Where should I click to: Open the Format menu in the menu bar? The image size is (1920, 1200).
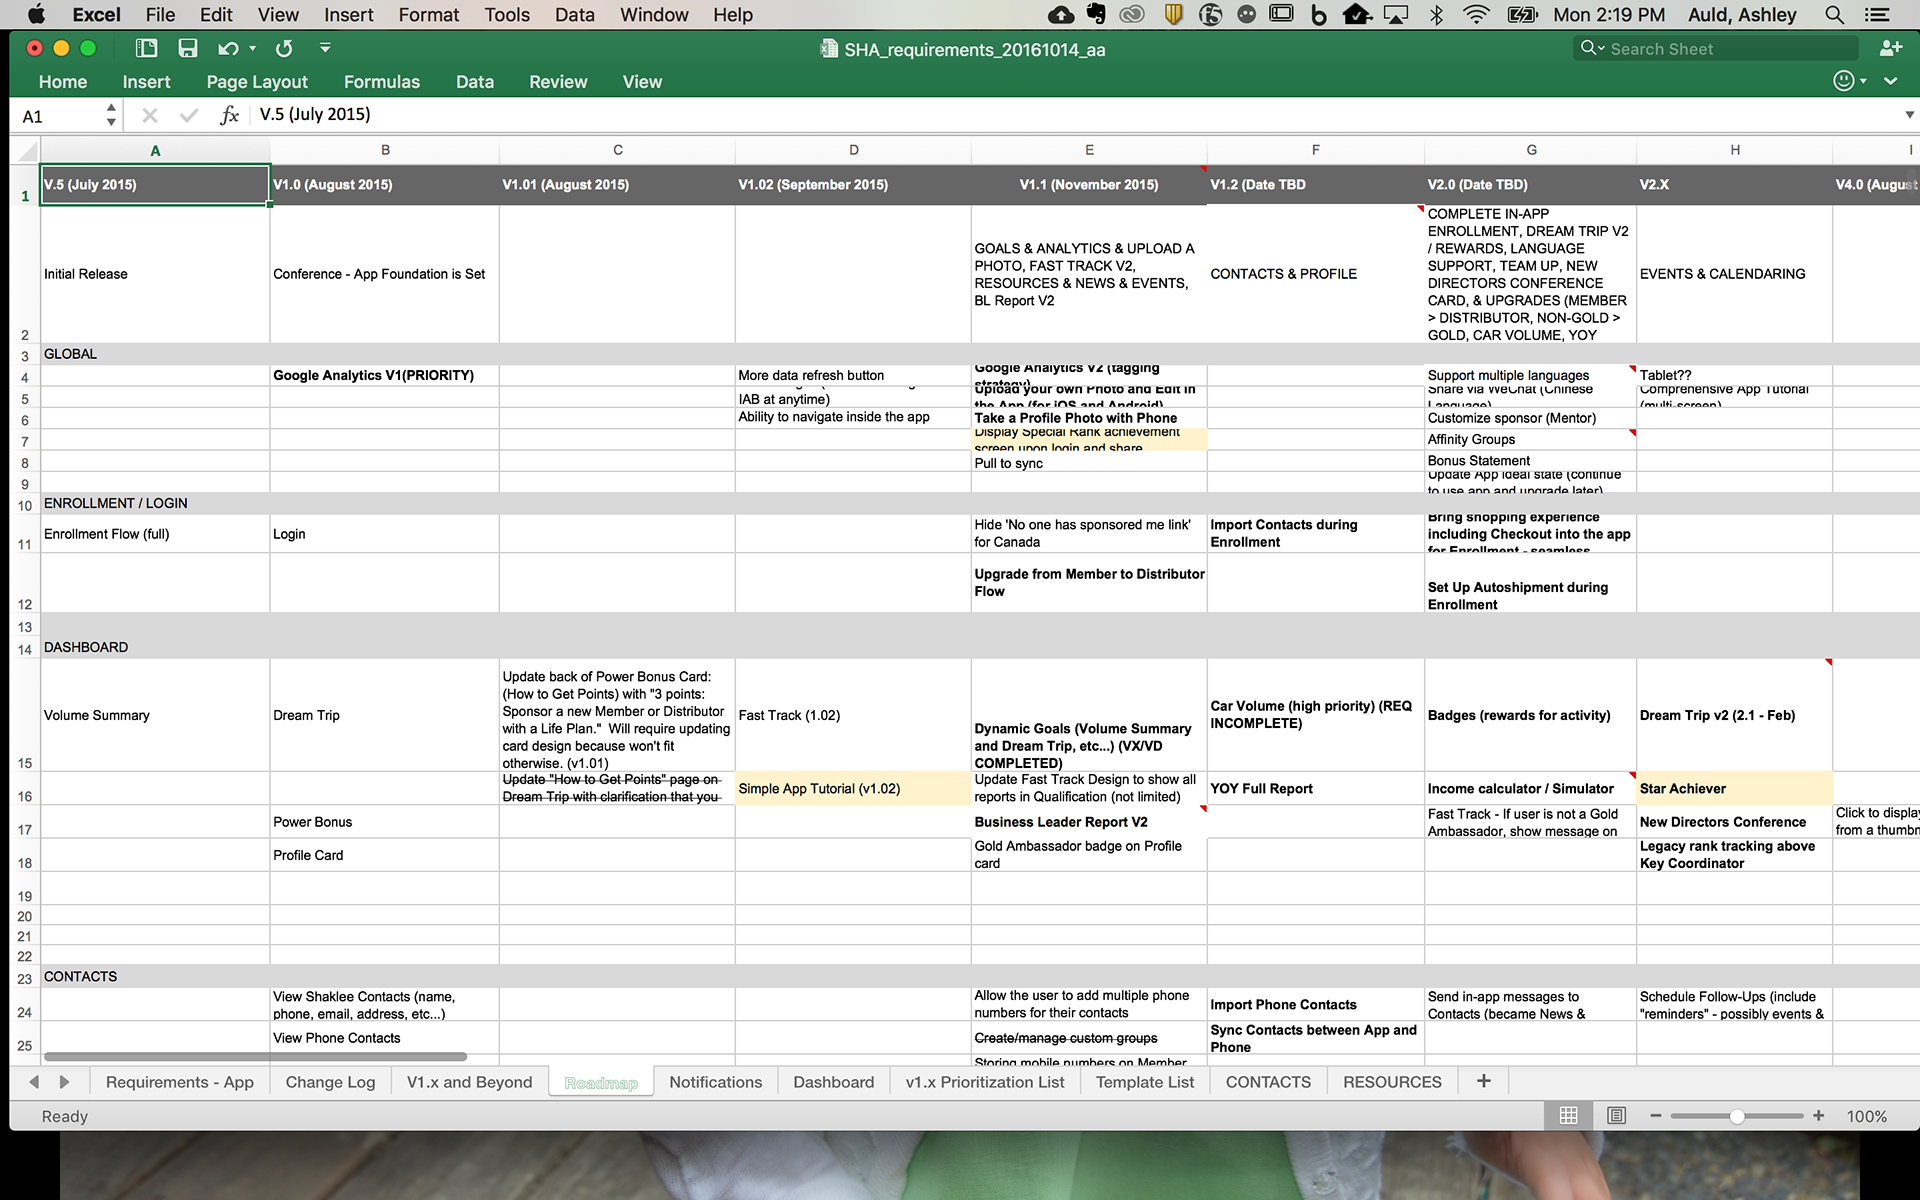tap(428, 15)
